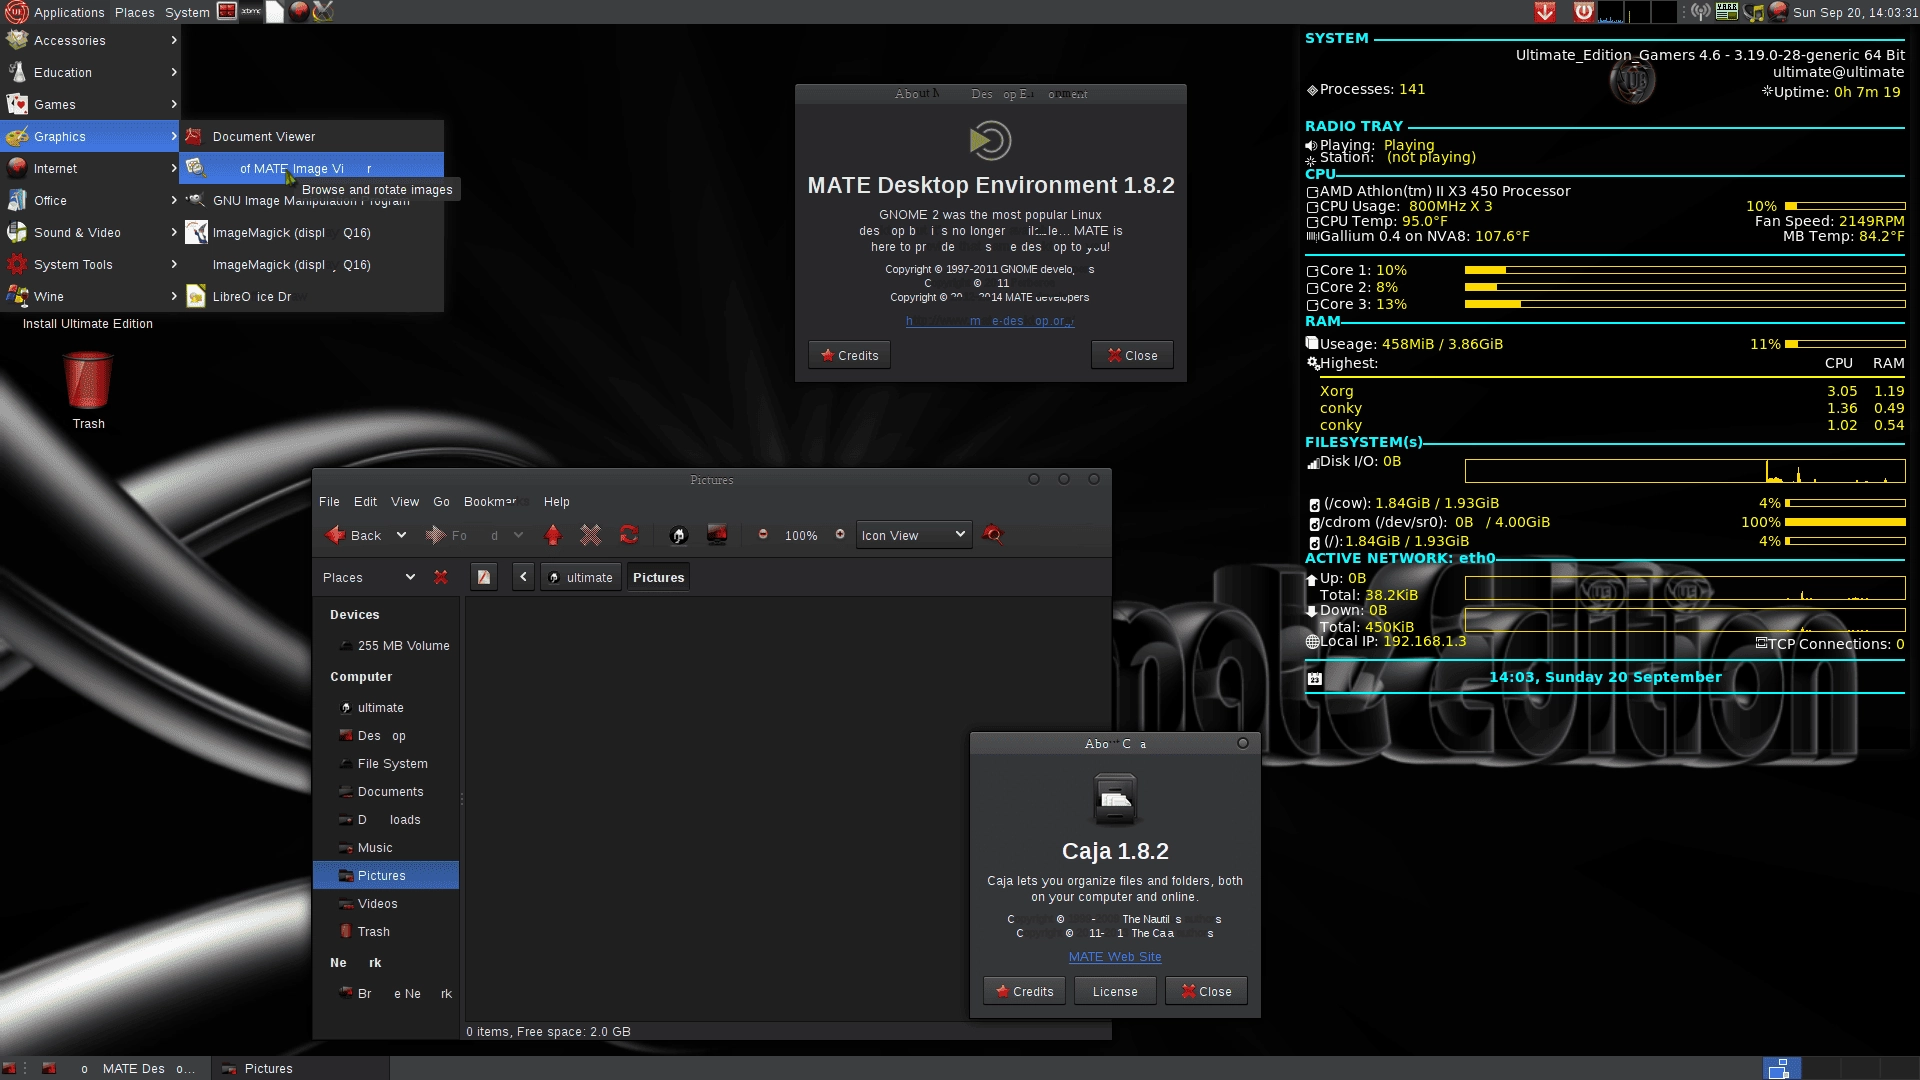Expand the Games submenu
Screen dimensions: 1920x1080
(90, 105)
